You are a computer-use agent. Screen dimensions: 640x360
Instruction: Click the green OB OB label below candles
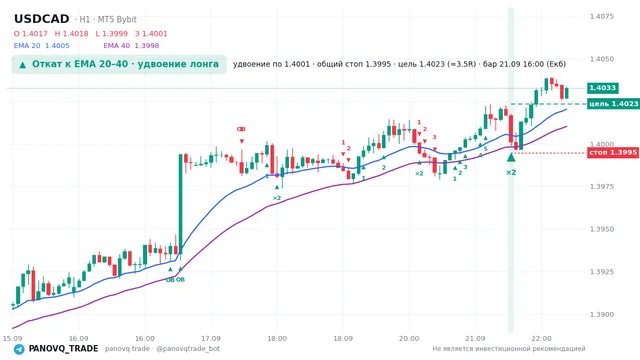pyautogui.click(x=175, y=280)
